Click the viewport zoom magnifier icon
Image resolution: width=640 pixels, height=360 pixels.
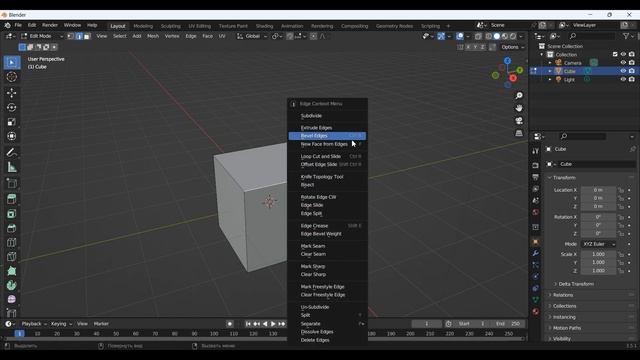pyautogui.click(x=519, y=96)
